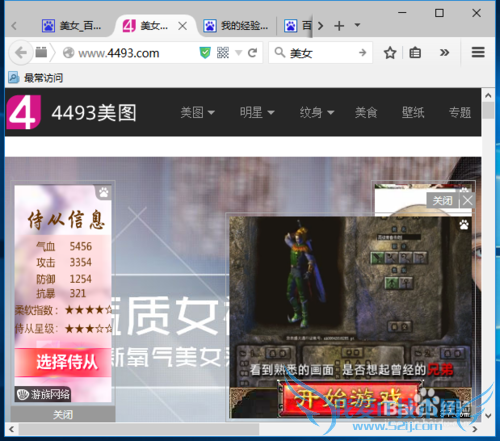
Task: Click the game character ad image
Action: pos(351,317)
